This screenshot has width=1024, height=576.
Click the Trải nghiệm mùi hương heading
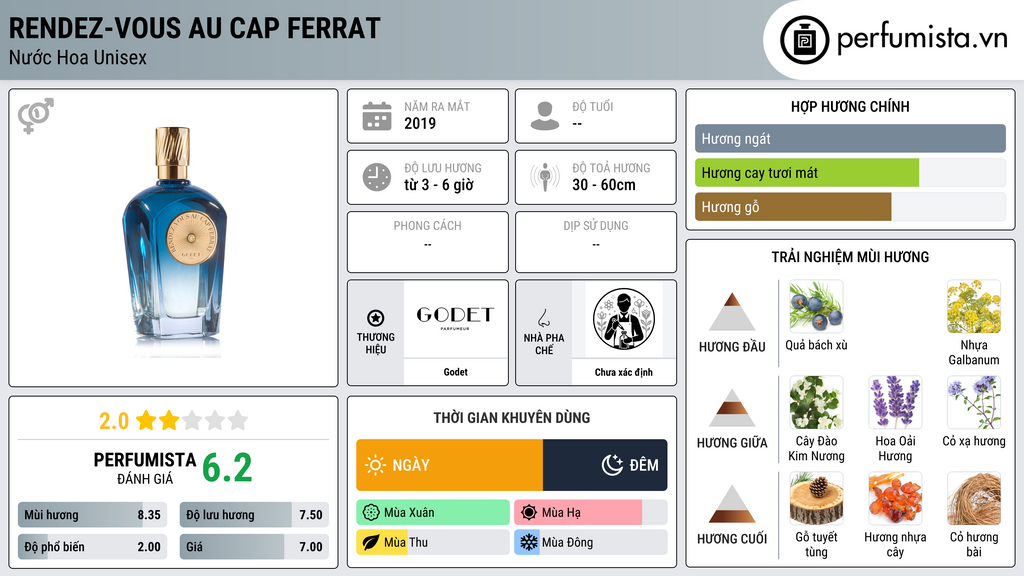(850, 257)
